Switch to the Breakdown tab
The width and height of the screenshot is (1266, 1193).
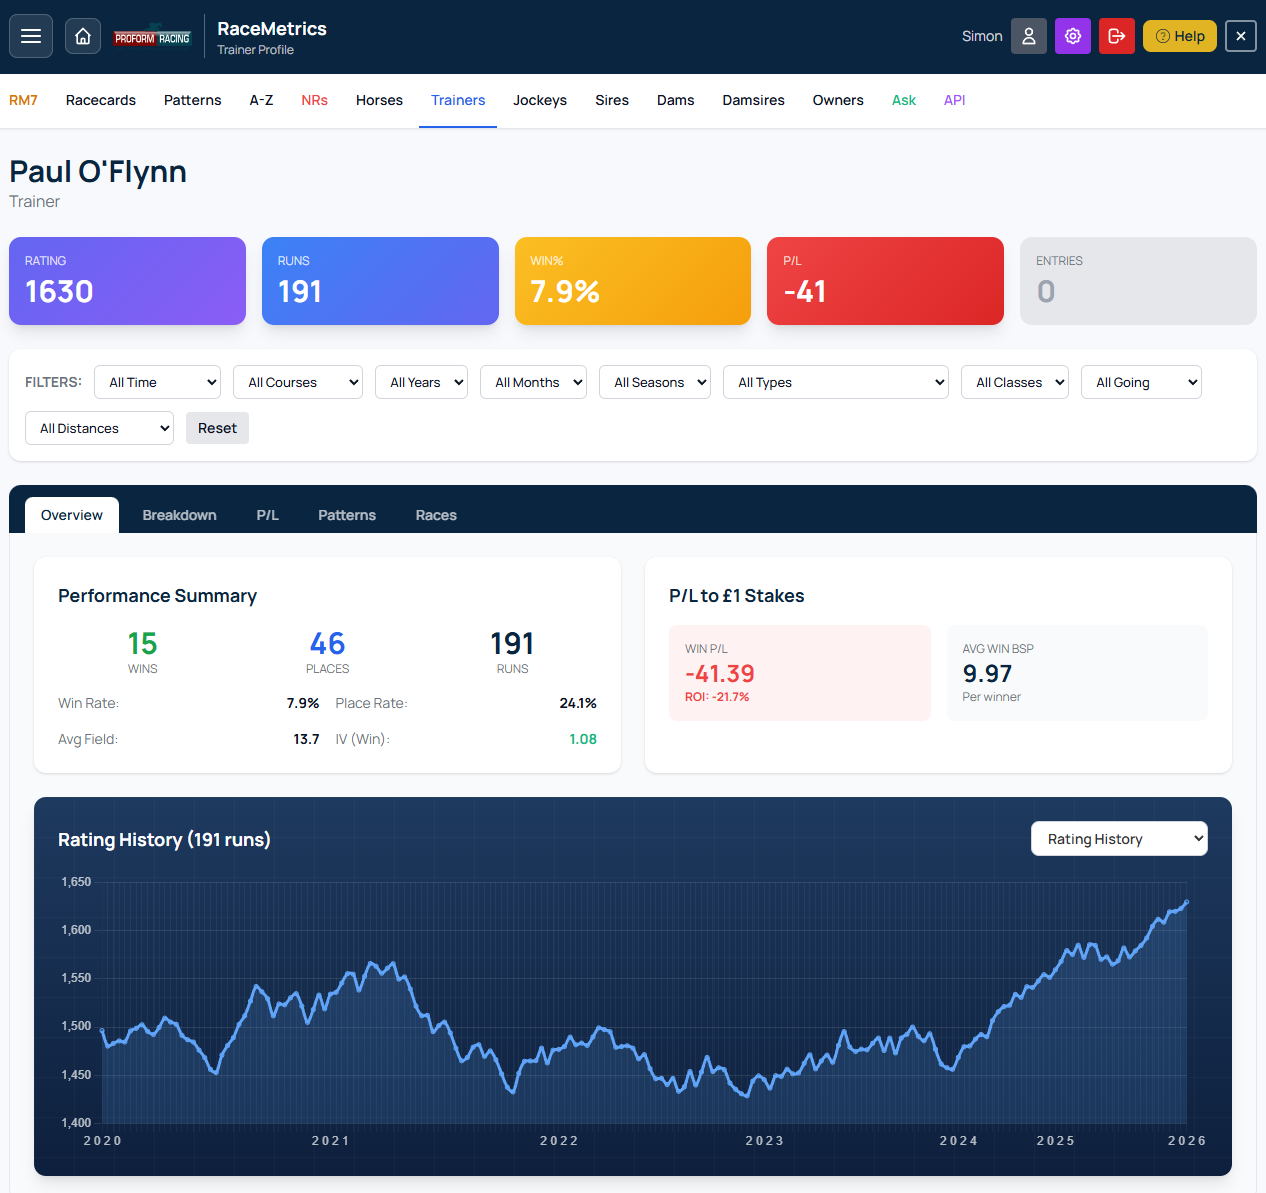point(179,515)
